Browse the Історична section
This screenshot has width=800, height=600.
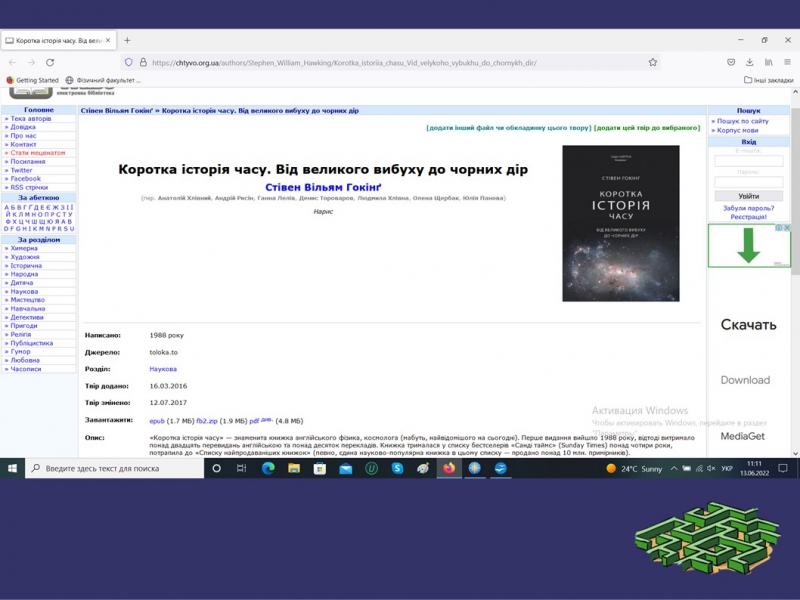[x=26, y=265]
